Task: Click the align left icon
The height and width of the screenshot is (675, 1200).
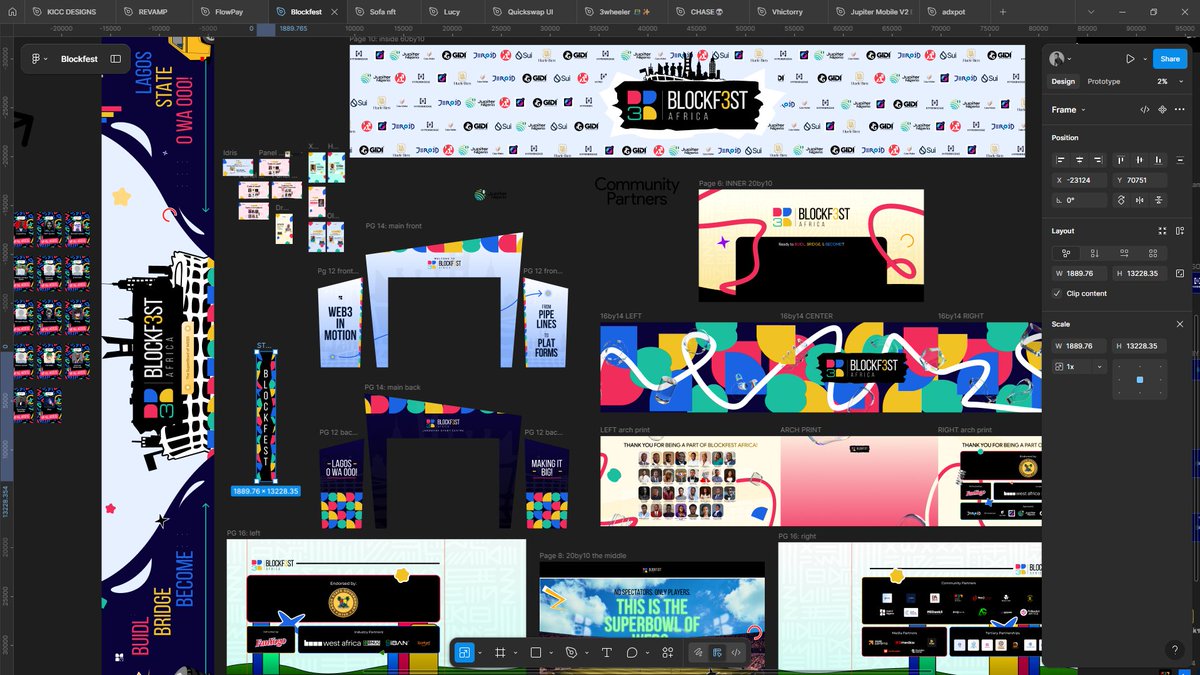Action: click(1061, 160)
